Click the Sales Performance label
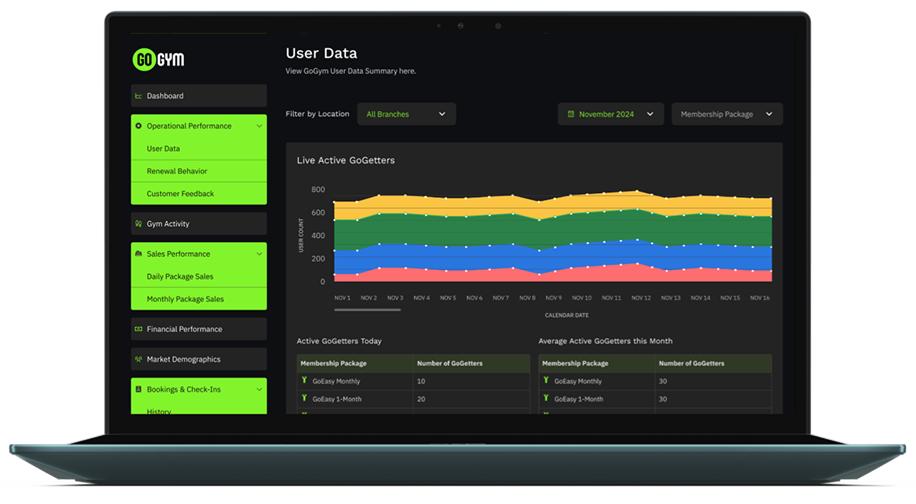The image size is (916, 504). [x=178, y=254]
